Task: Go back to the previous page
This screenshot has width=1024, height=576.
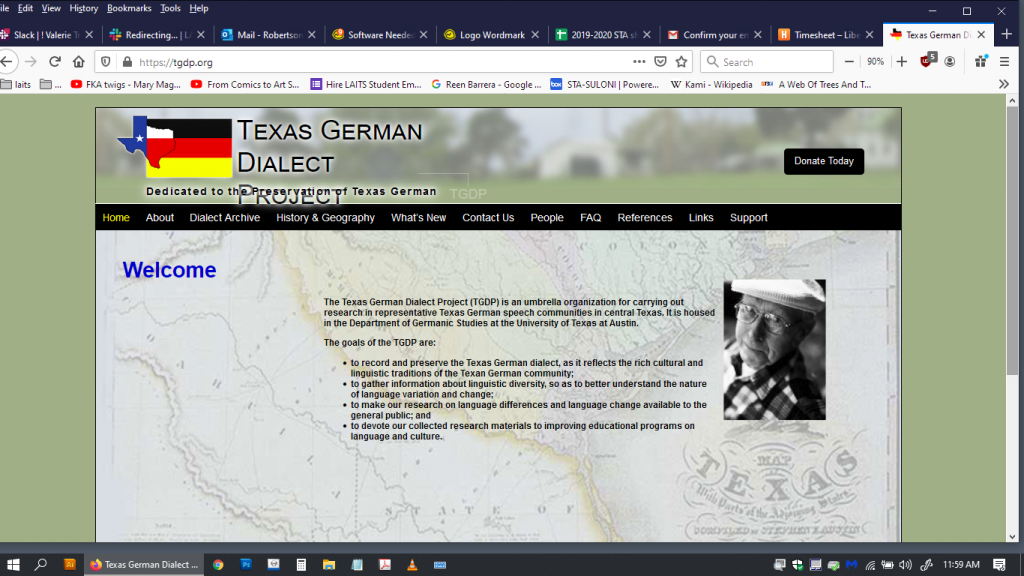Action: 7,62
